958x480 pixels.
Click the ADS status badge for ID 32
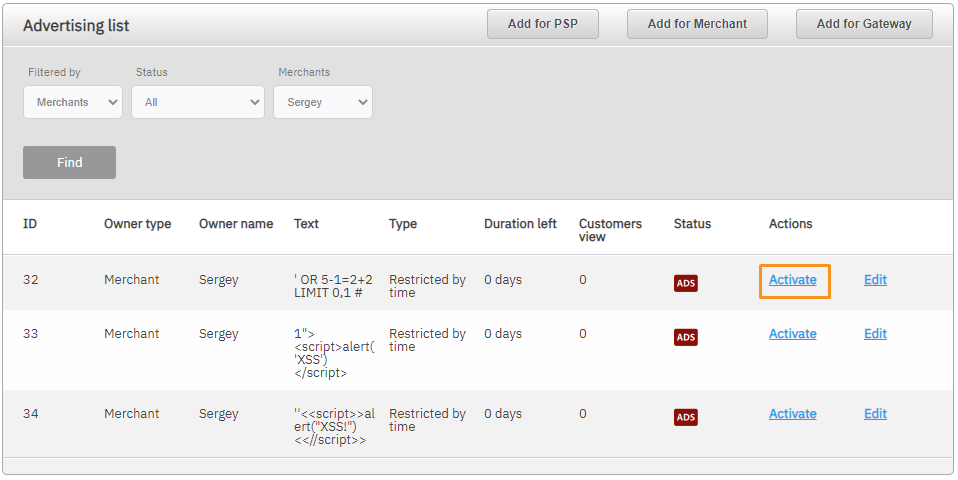tap(685, 283)
